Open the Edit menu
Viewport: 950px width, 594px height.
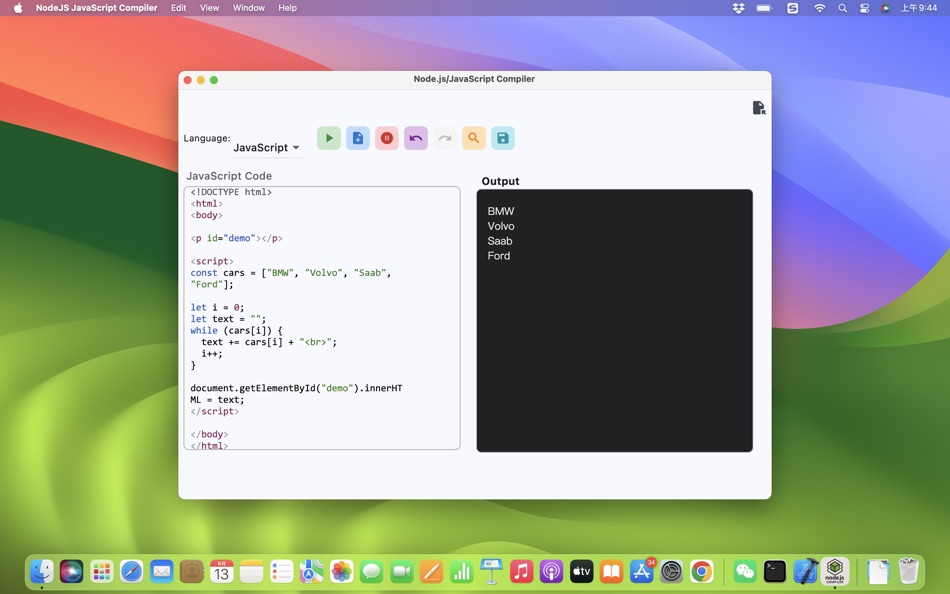178,8
